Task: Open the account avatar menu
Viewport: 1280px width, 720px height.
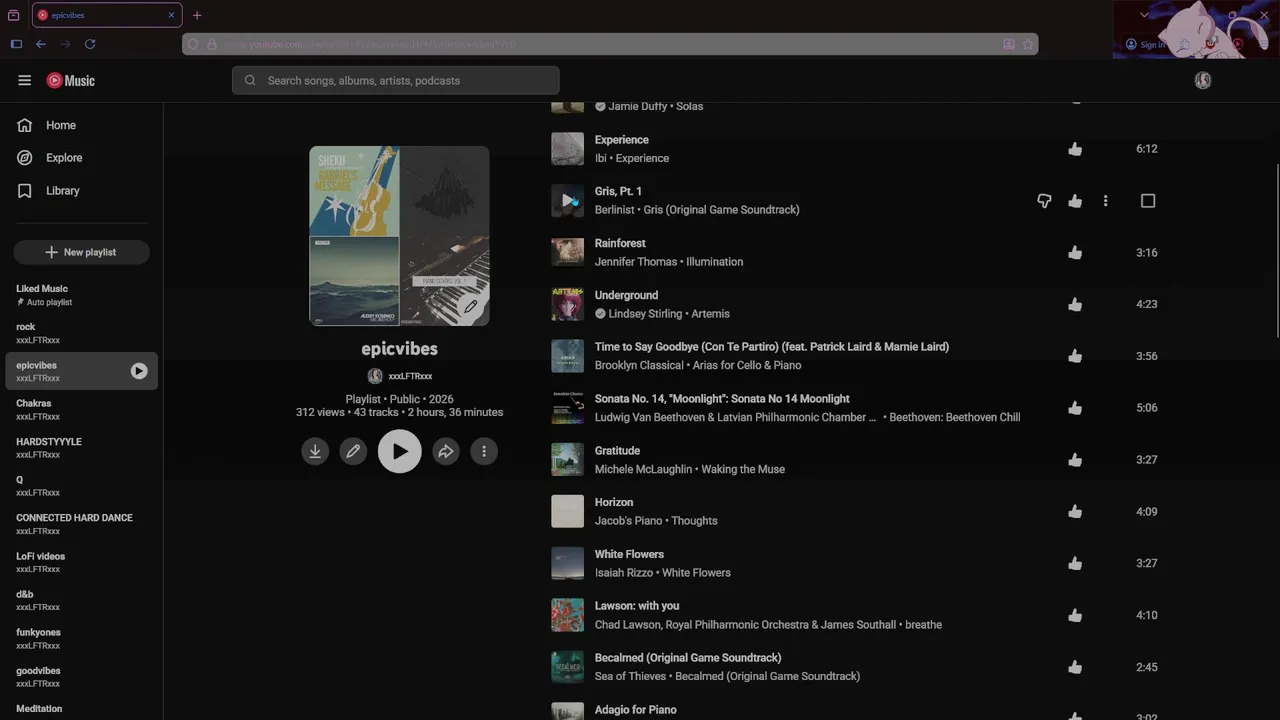Action: point(1203,81)
